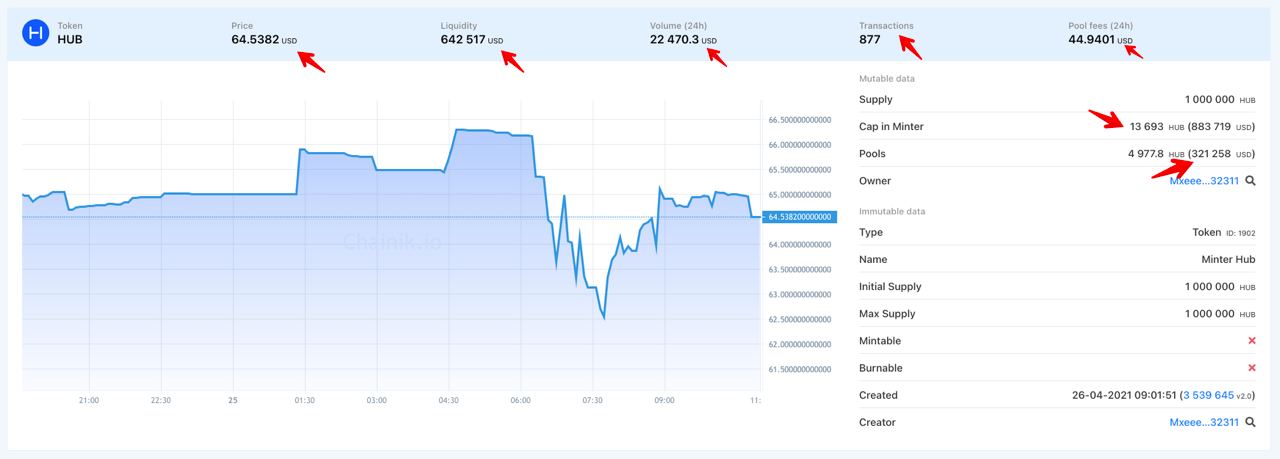Viewport: 1280px width, 459px height.
Task: Click the Minter Hub name value
Action: point(1228,259)
